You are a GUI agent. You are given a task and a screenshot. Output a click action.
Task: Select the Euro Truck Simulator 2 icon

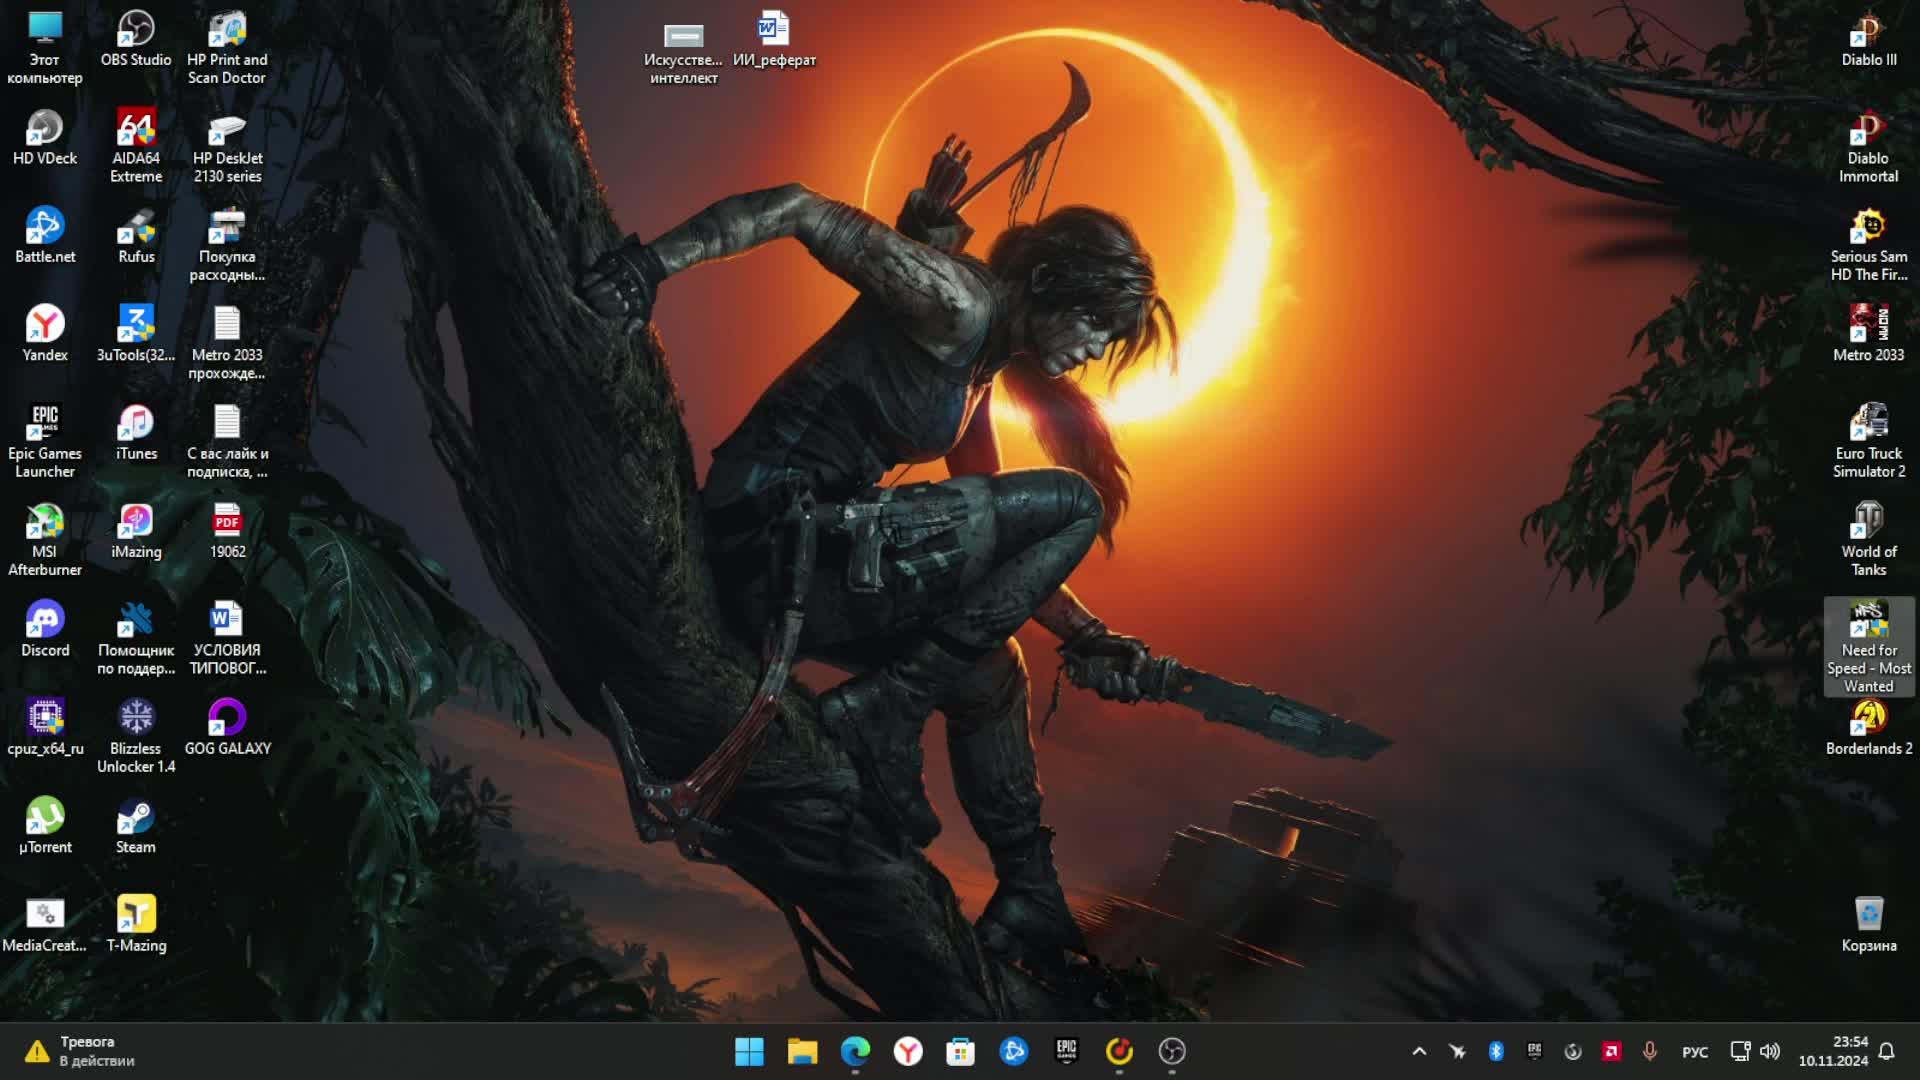(x=1868, y=441)
